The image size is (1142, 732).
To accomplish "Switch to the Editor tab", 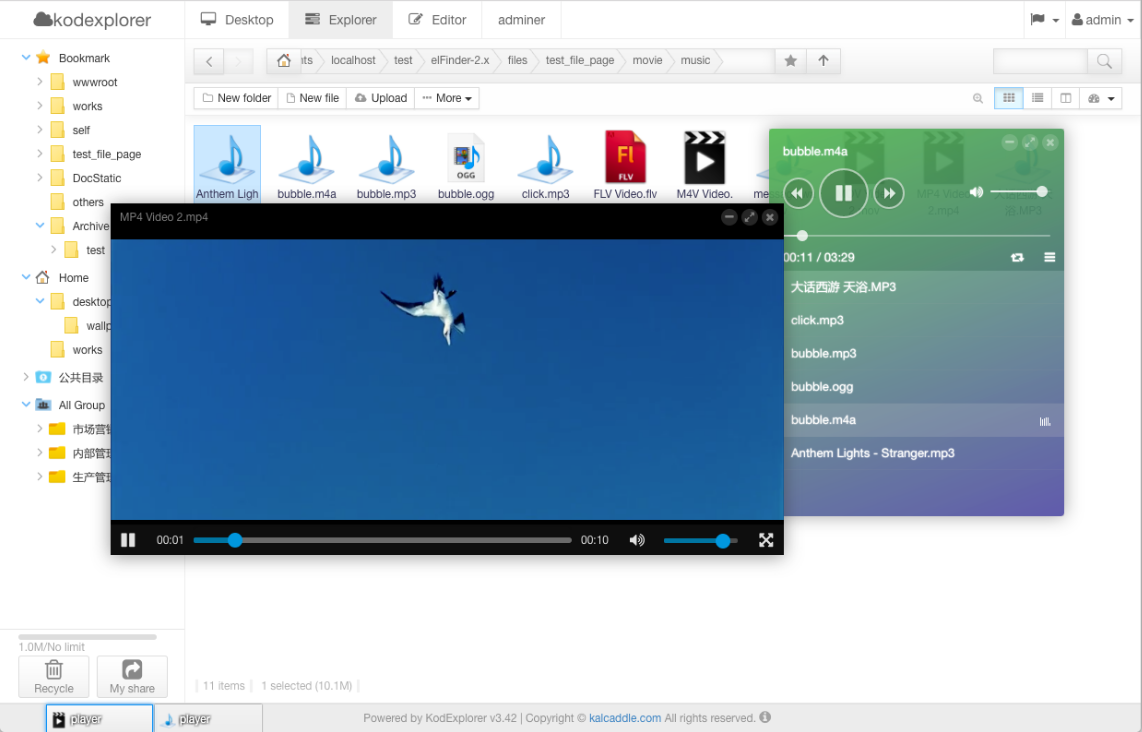I will (437, 20).
